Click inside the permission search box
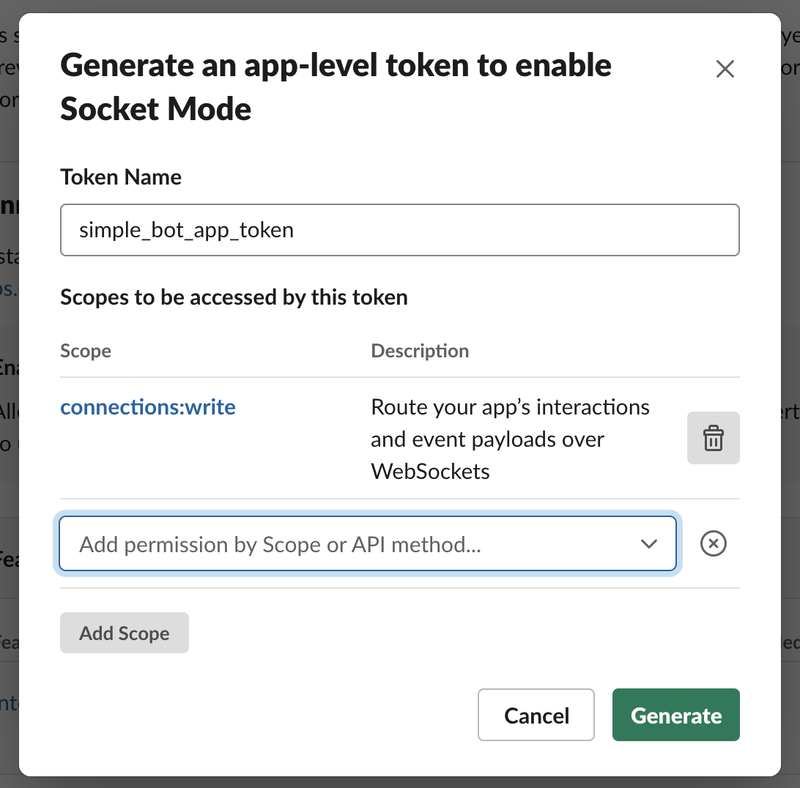800x788 pixels. point(300,544)
